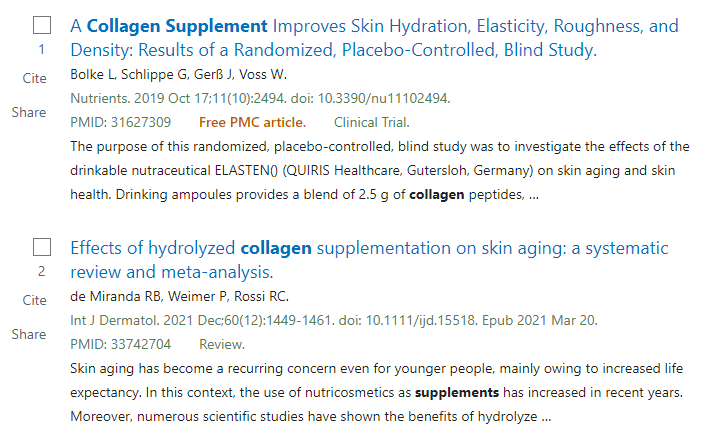Click the Free PMC article label

(253, 122)
